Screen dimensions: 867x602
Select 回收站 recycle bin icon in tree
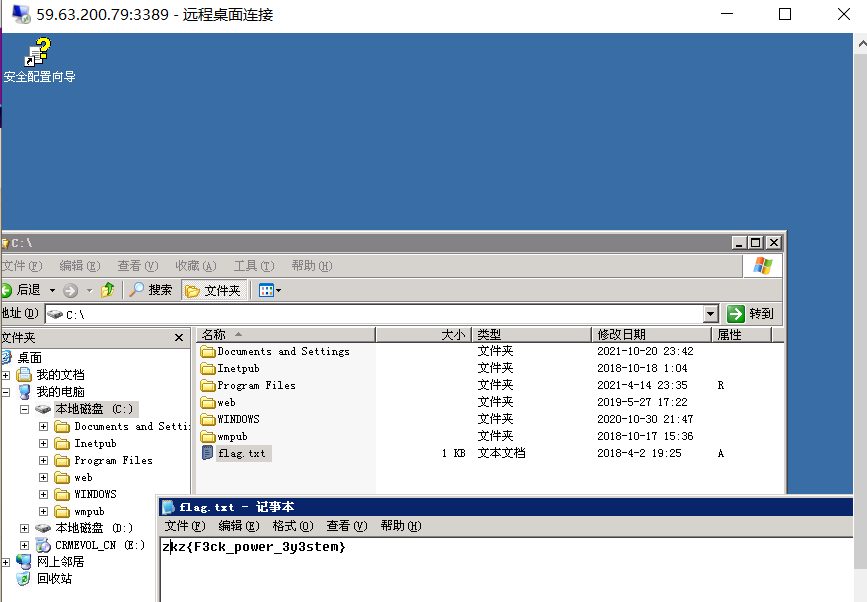[x=24, y=579]
